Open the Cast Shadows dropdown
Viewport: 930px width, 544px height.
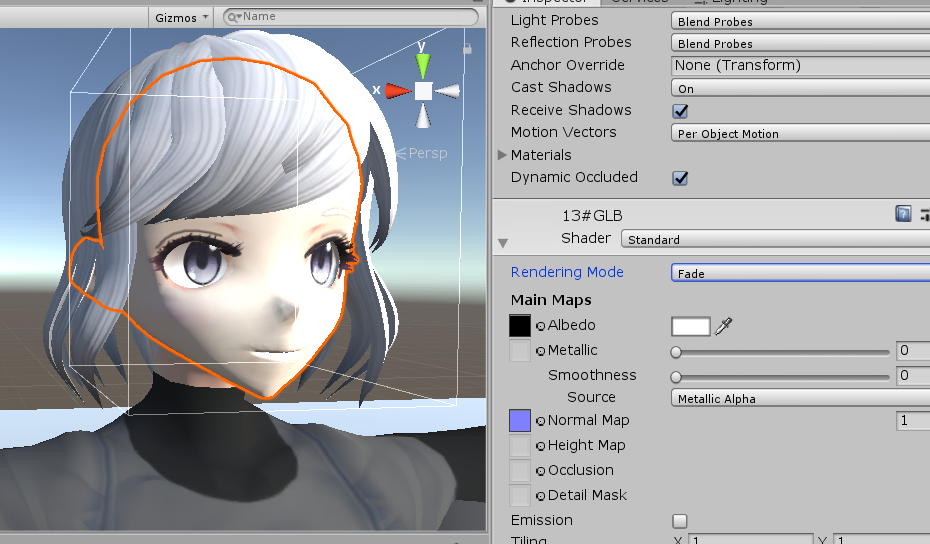800,88
